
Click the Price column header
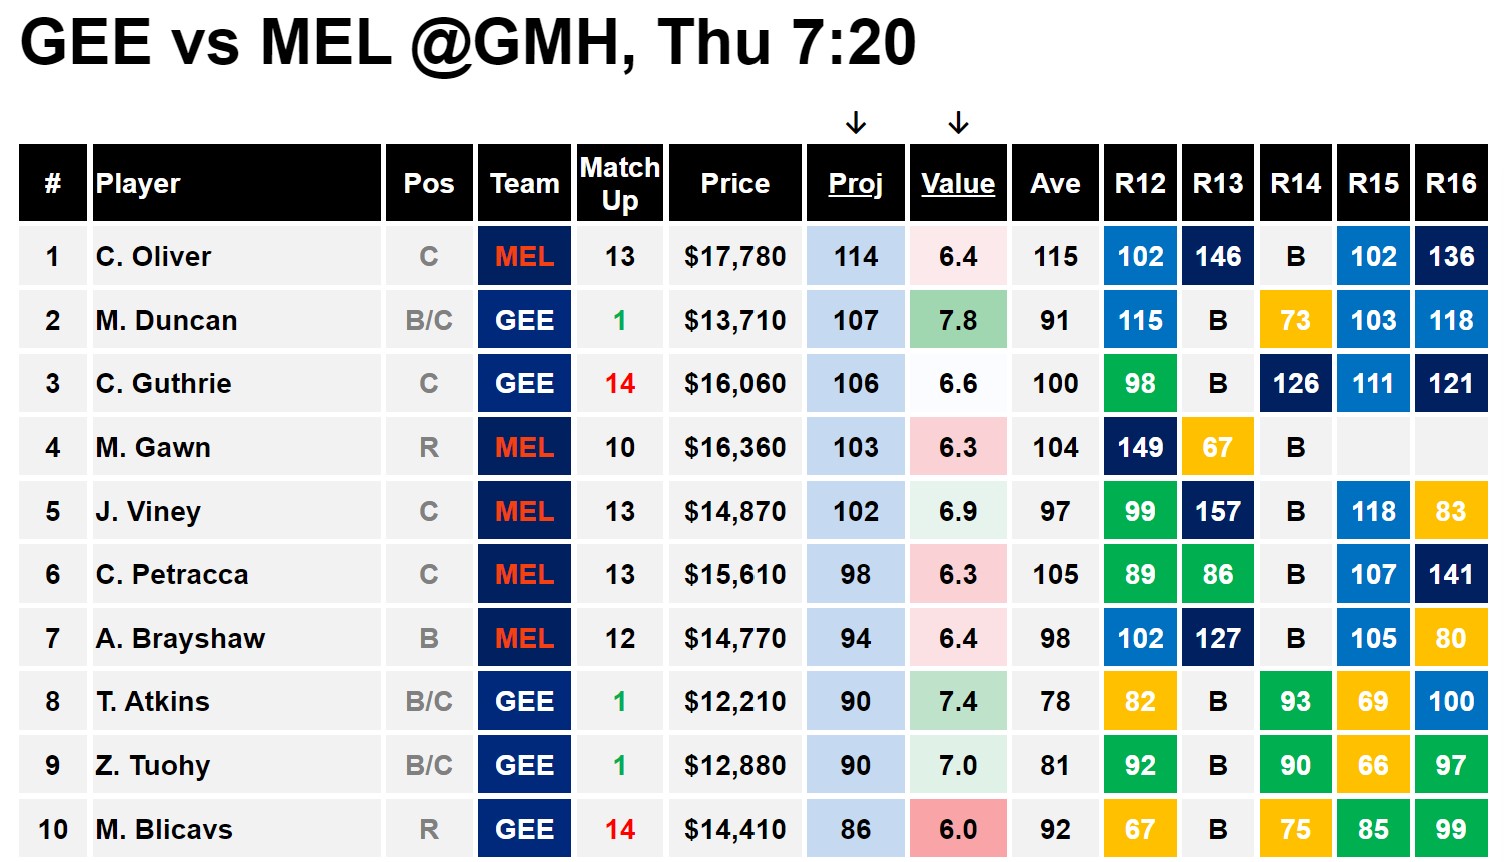coord(735,183)
